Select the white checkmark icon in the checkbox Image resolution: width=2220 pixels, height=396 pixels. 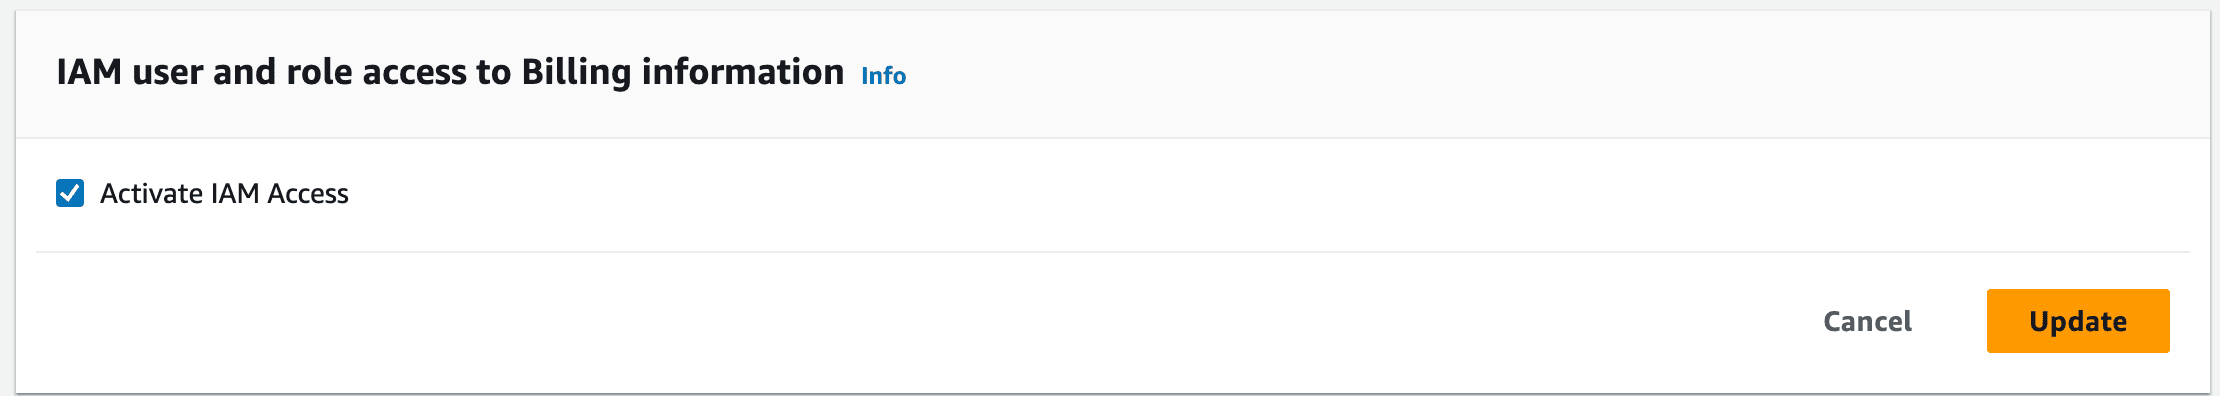70,193
